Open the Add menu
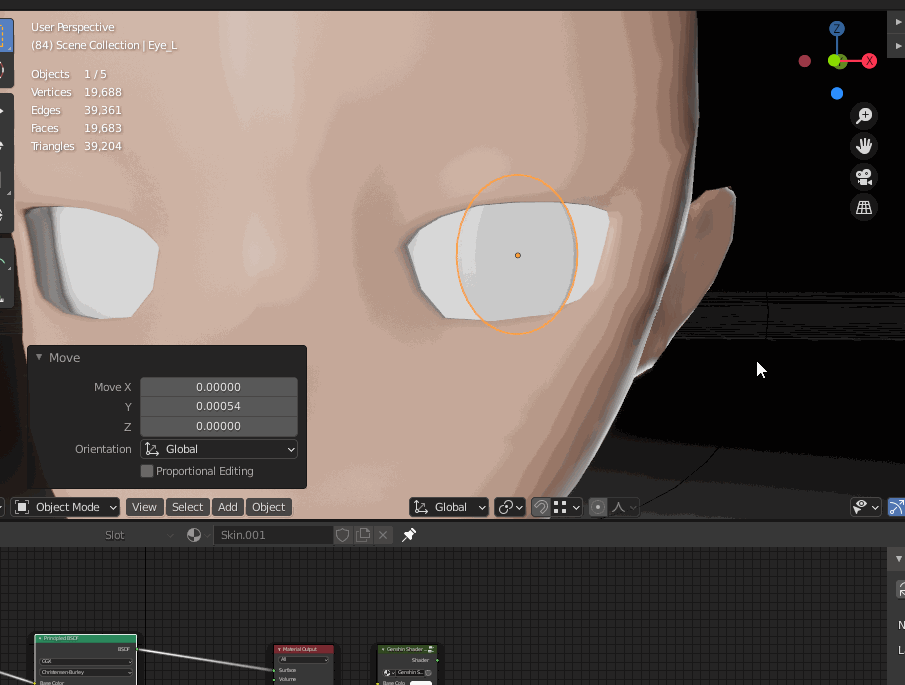Viewport: 905px width, 685px height. point(227,507)
